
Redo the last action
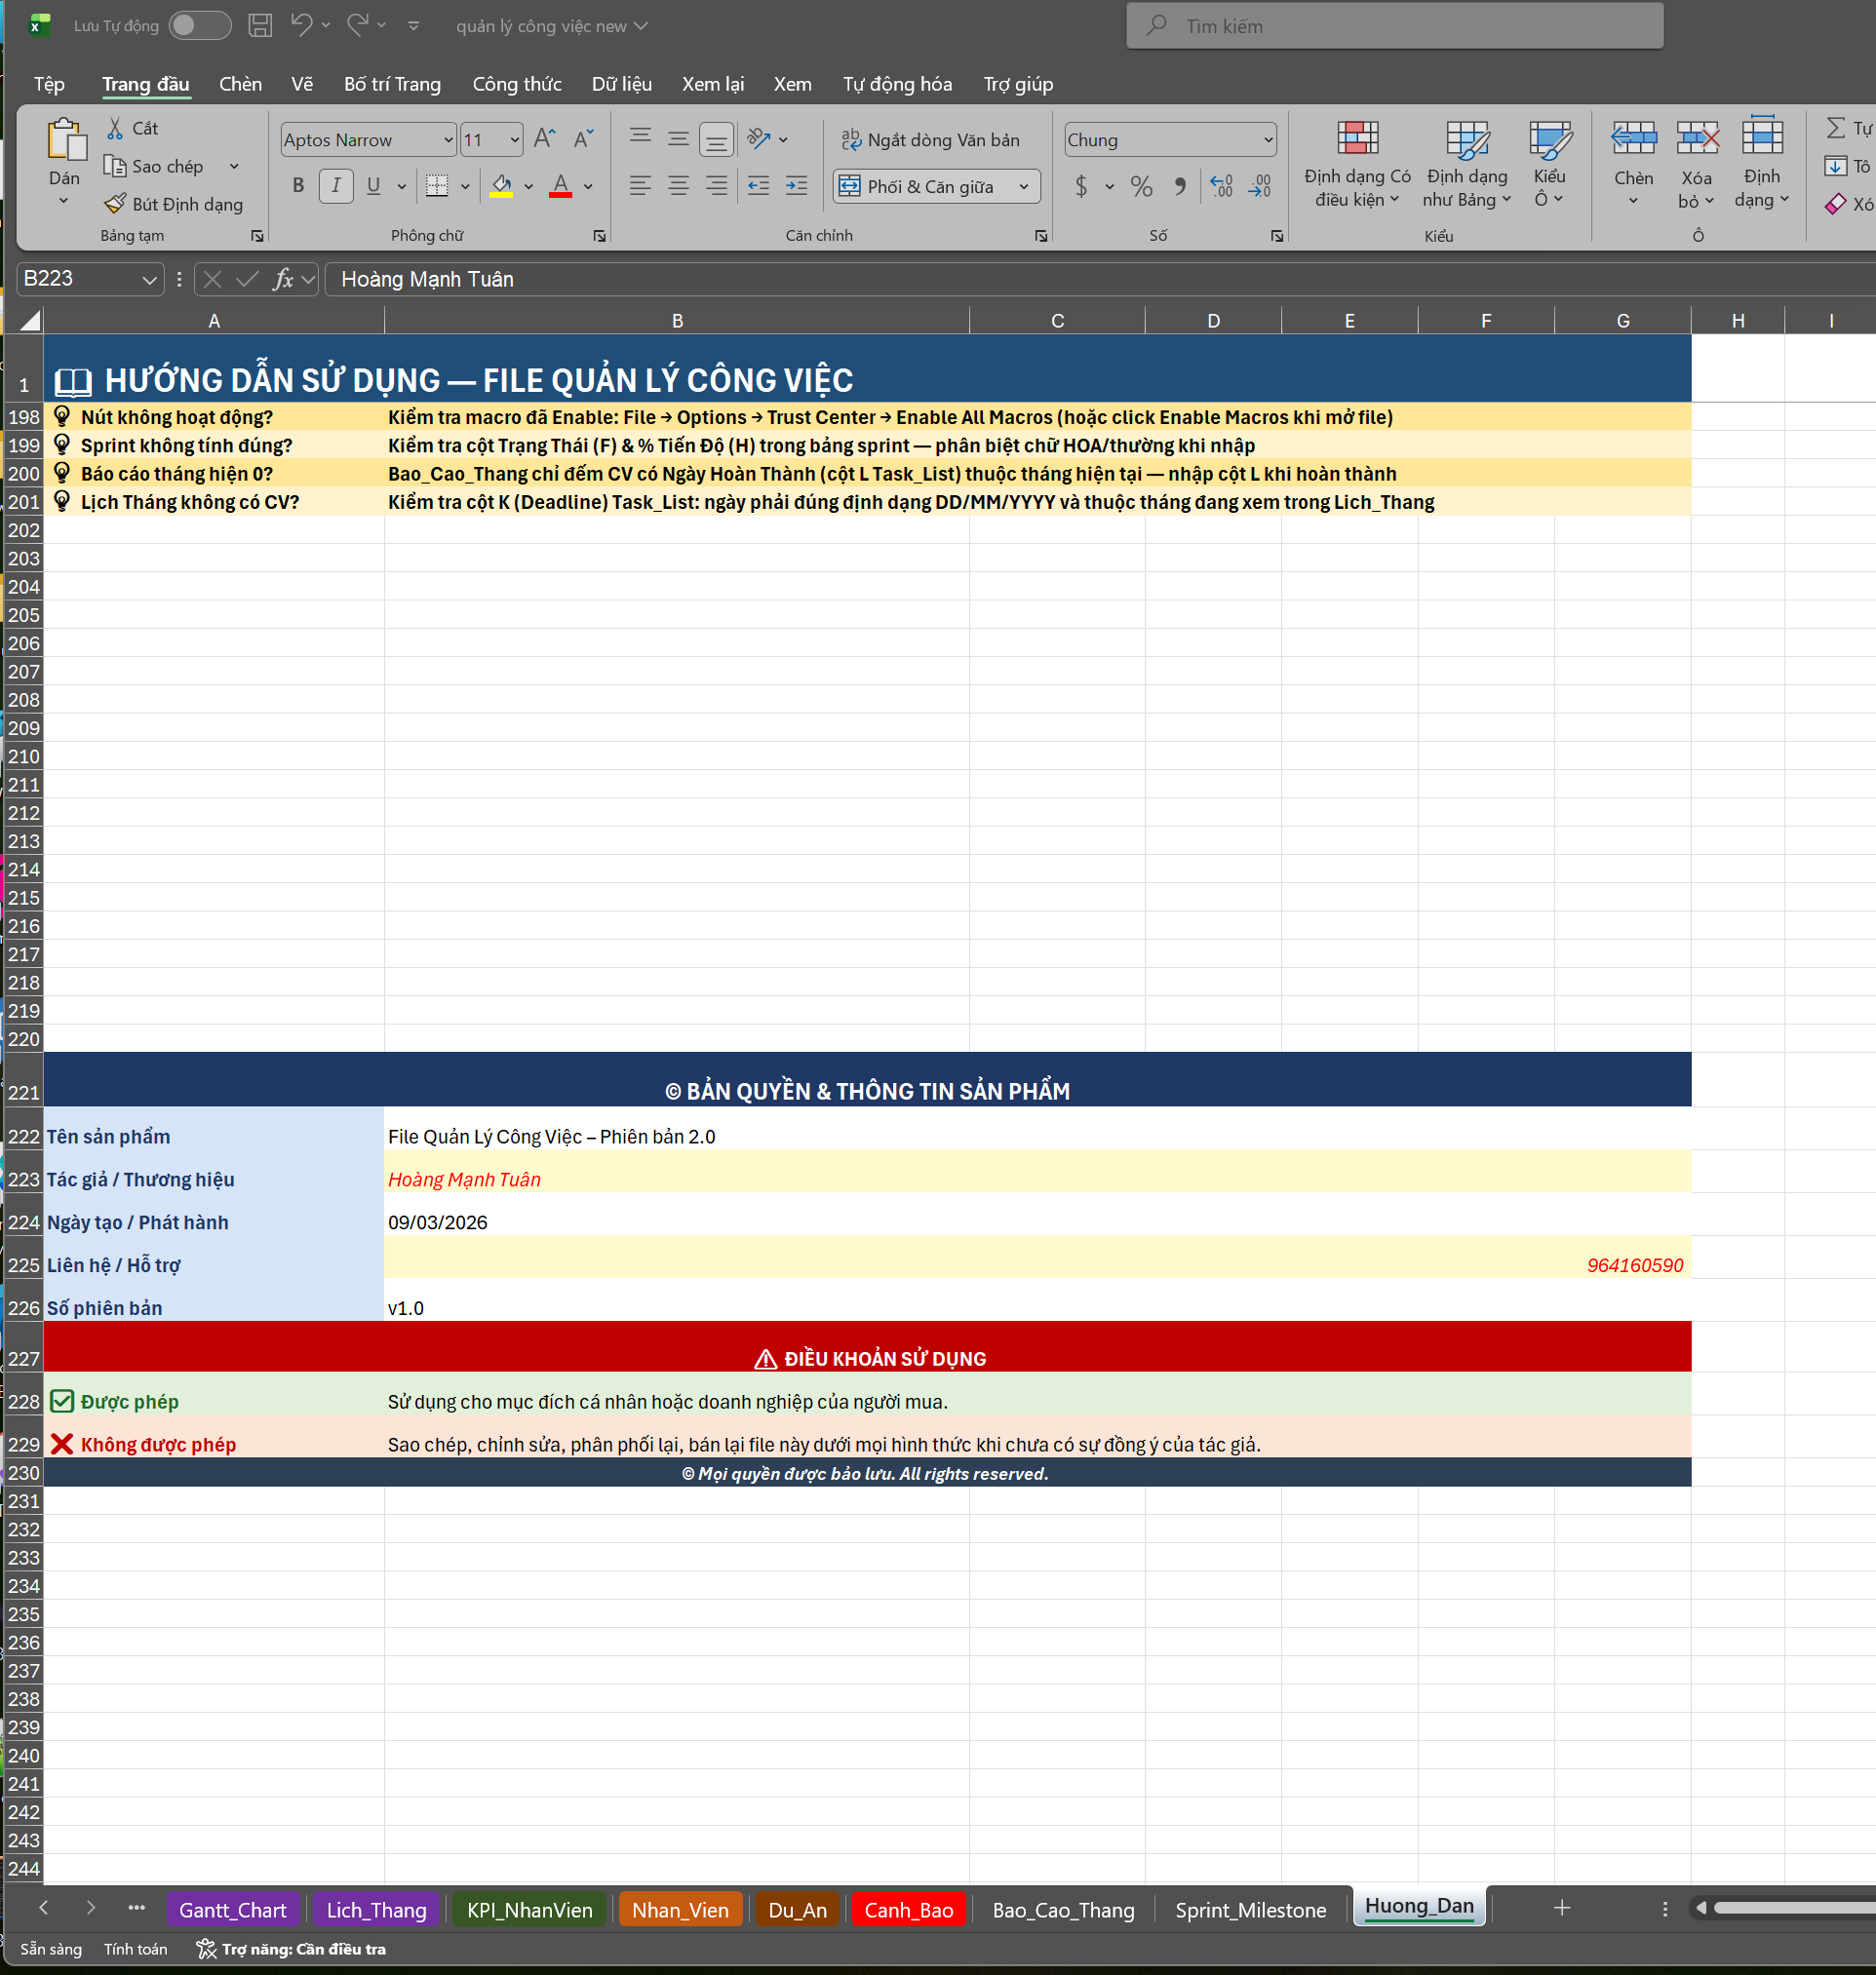pos(357,25)
